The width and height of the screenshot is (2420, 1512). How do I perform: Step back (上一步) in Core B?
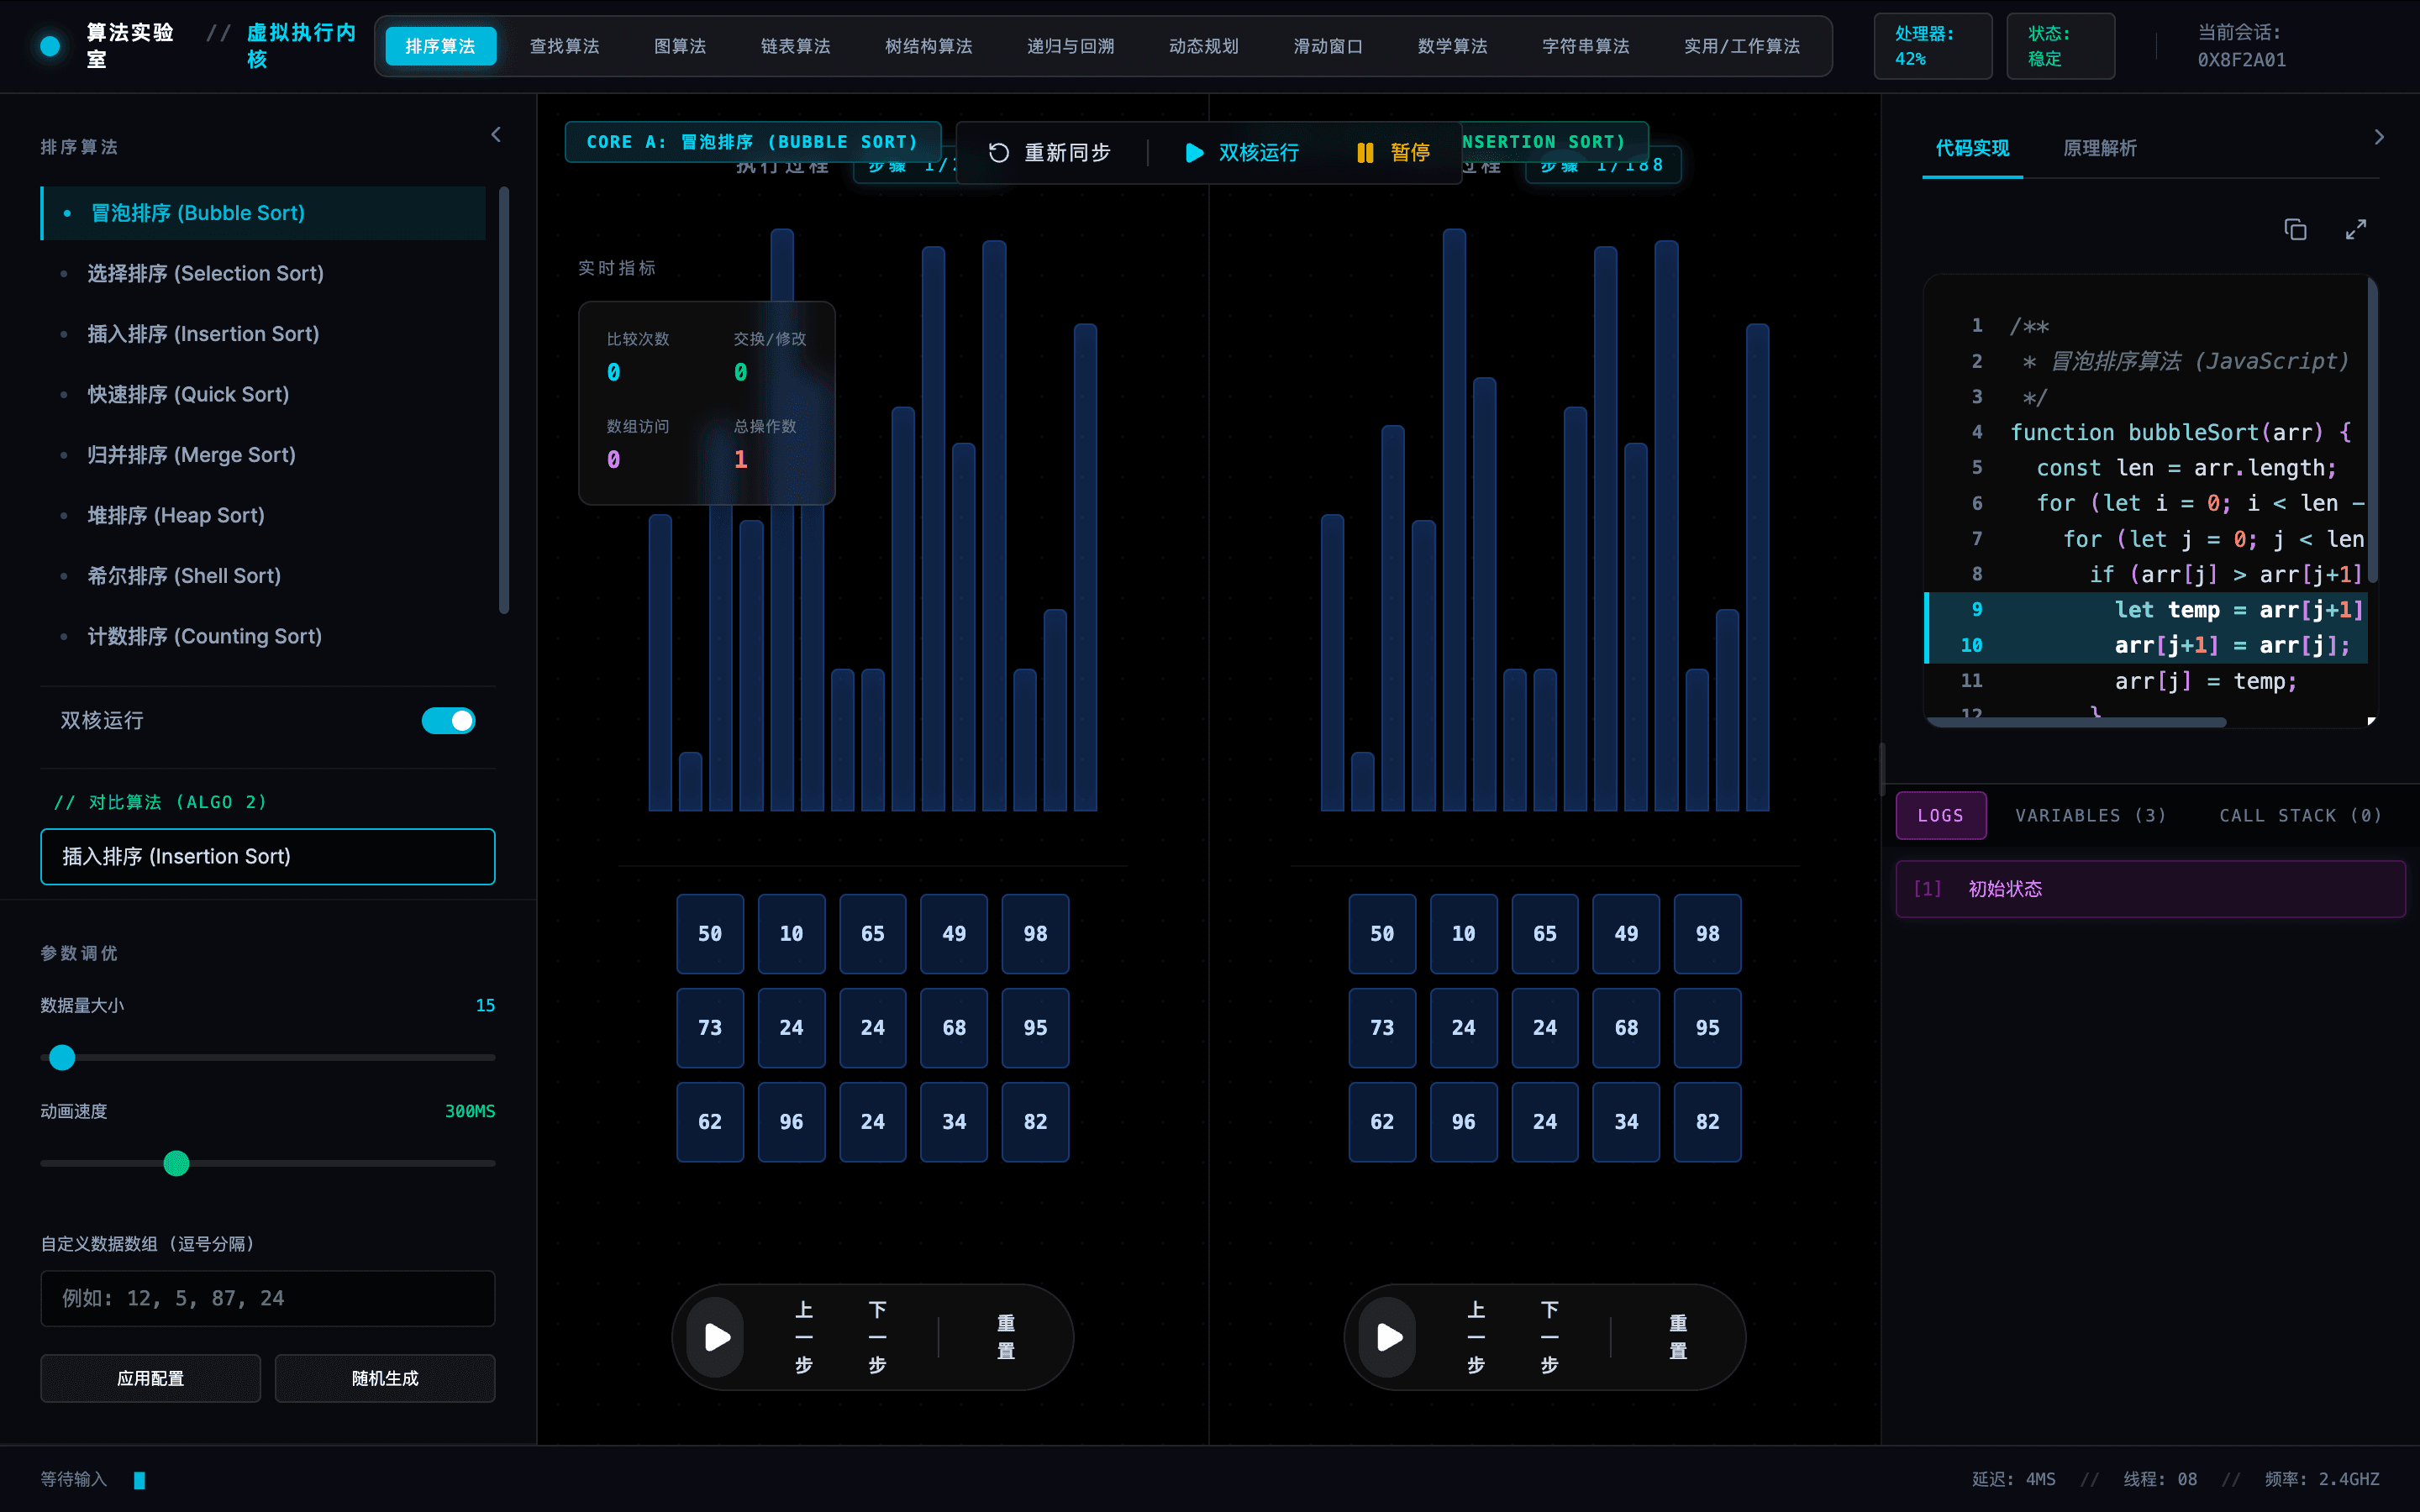(x=1475, y=1337)
